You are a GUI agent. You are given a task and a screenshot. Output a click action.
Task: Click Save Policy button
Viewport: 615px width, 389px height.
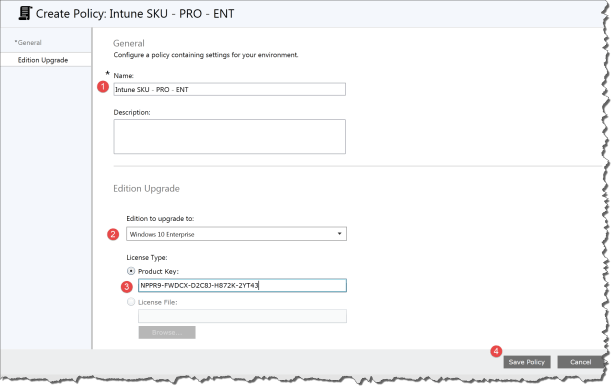(527, 362)
